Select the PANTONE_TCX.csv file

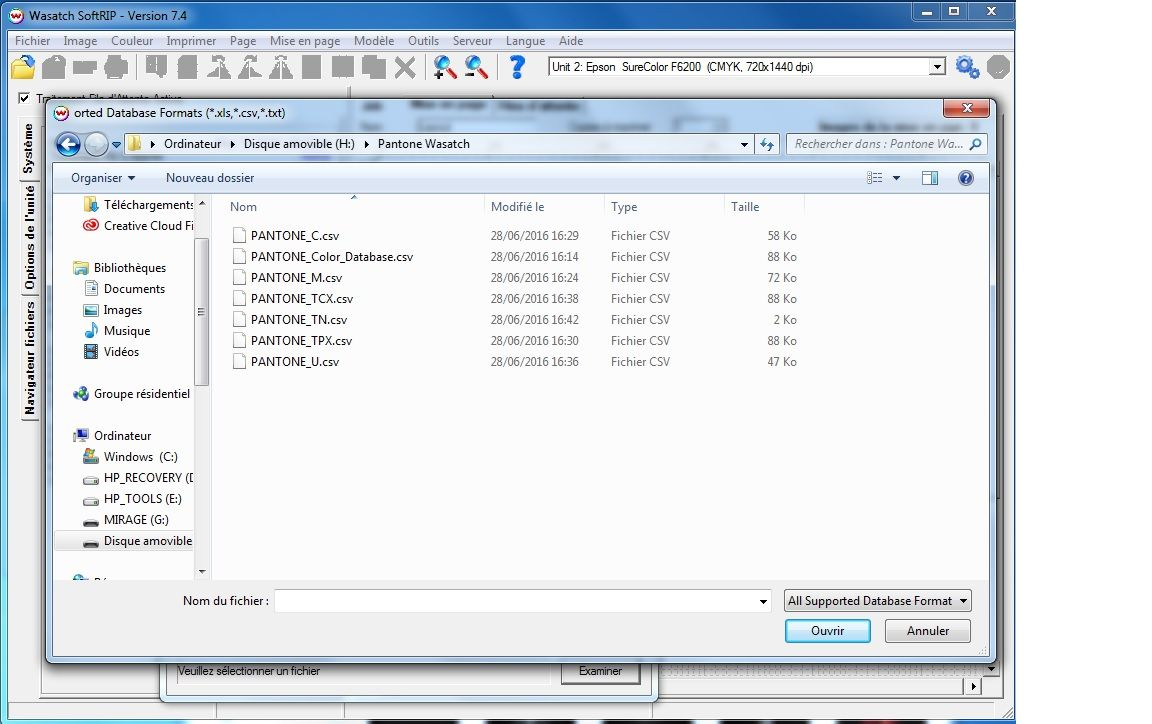302,299
